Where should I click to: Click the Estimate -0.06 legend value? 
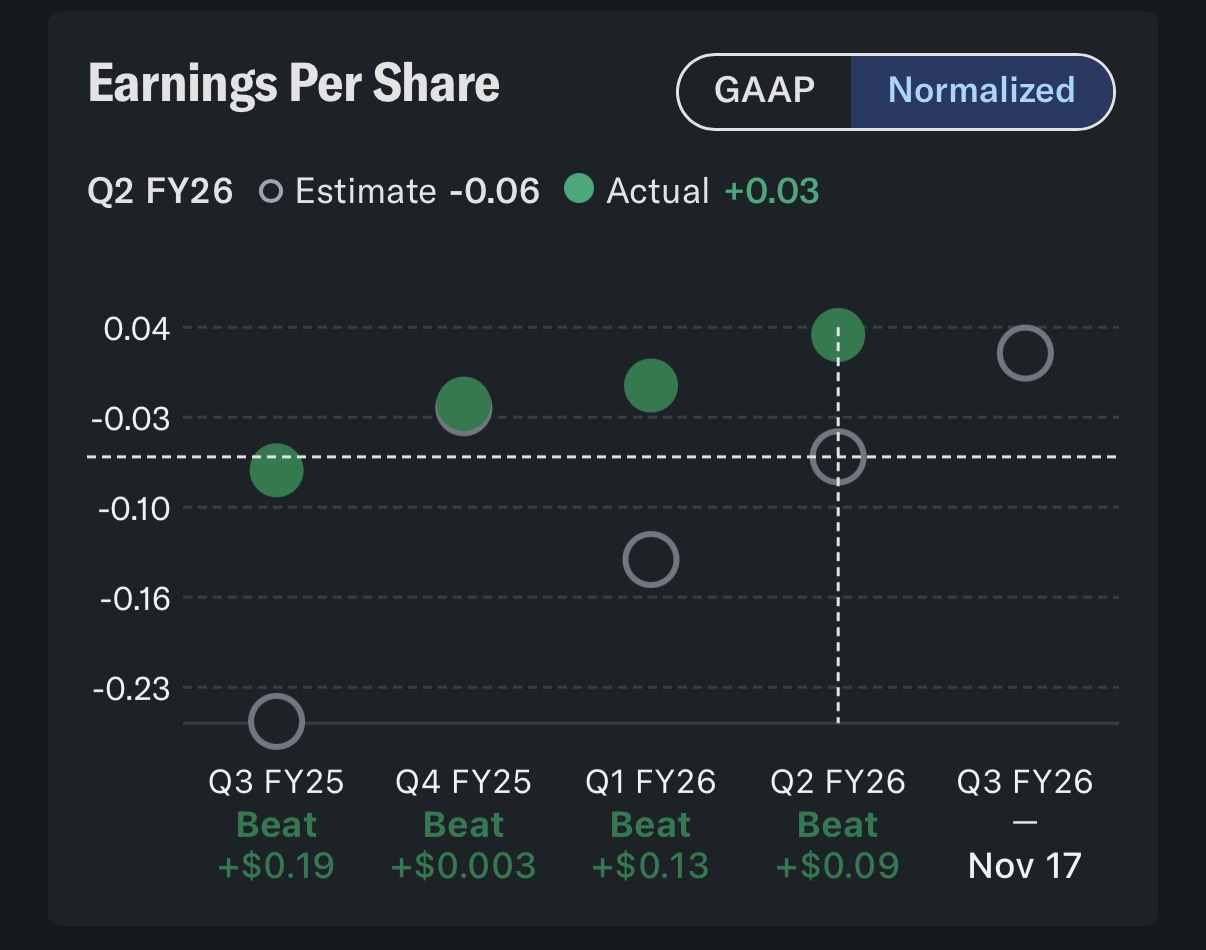[494, 191]
